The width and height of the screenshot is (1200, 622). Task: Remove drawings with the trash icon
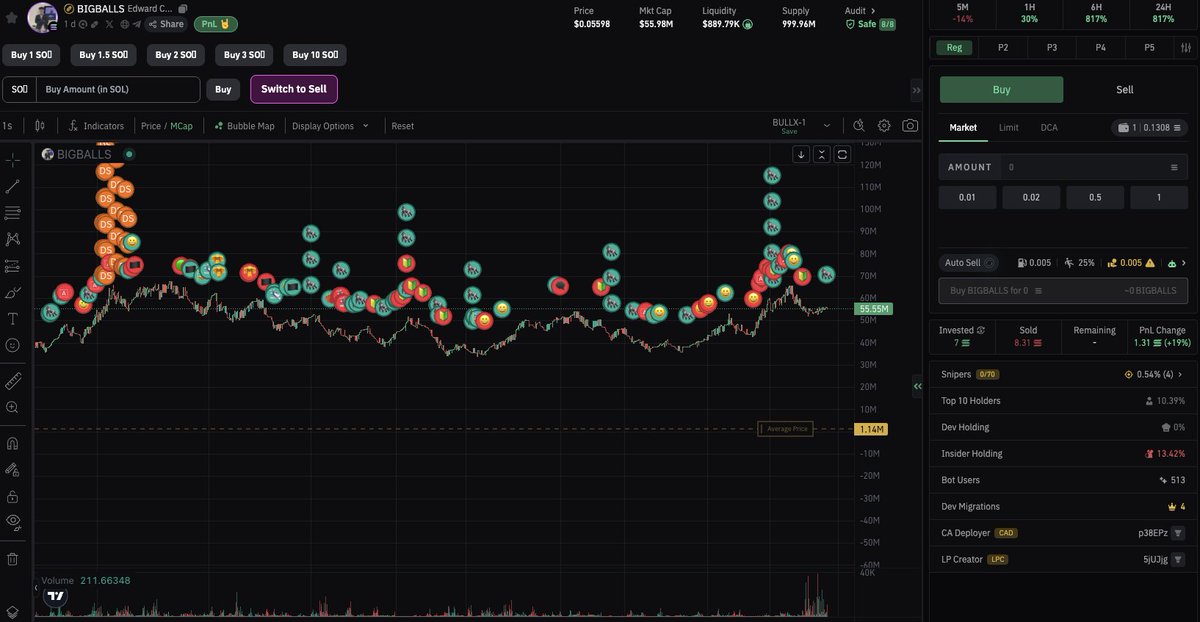pos(13,559)
